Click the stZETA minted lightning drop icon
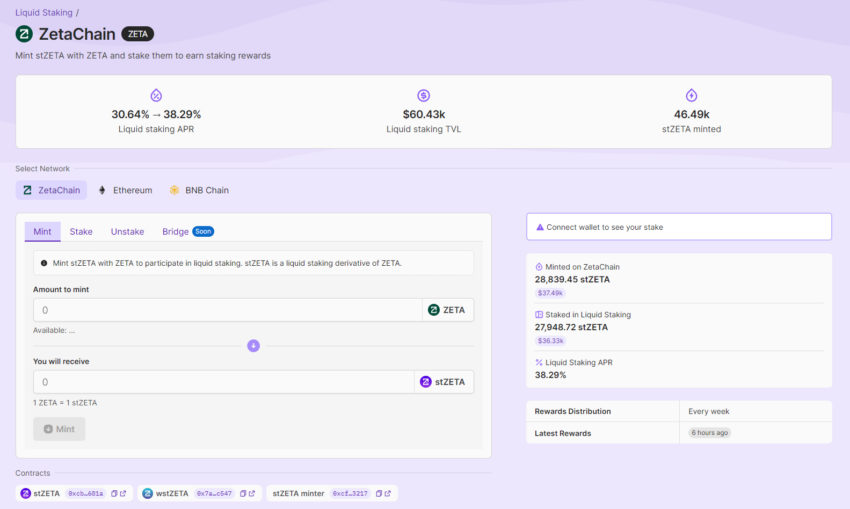 (x=691, y=95)
